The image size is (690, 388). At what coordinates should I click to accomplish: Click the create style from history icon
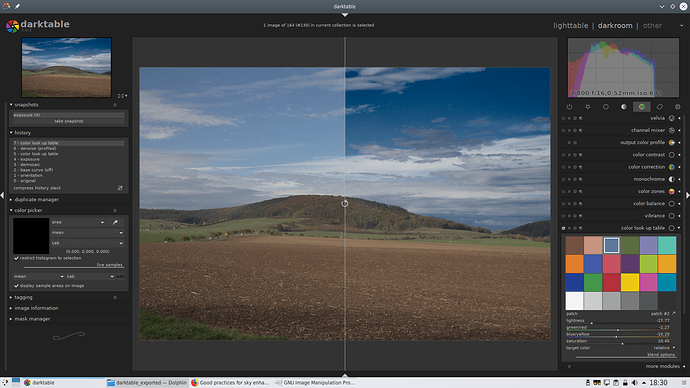[x=120, y=188]
